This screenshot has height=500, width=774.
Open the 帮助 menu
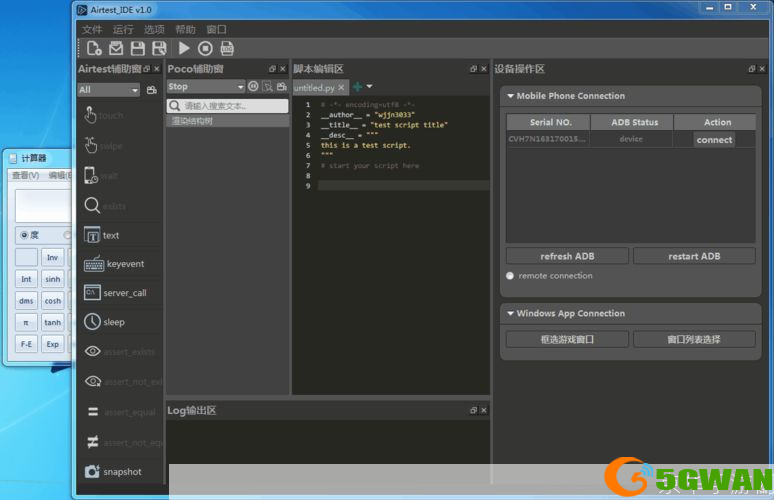coord(185,30)
